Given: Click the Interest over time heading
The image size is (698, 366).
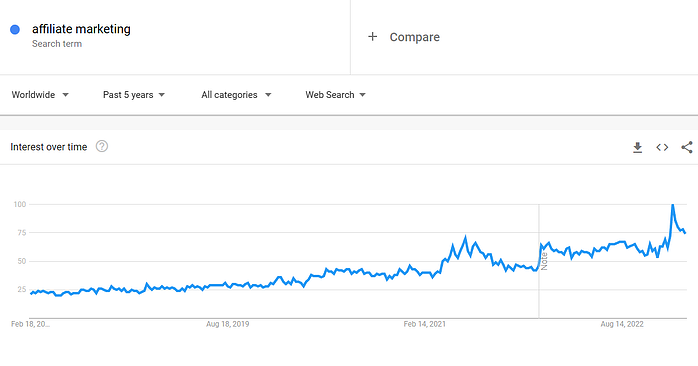Looking at the screenshot, I should pos(49,147).
